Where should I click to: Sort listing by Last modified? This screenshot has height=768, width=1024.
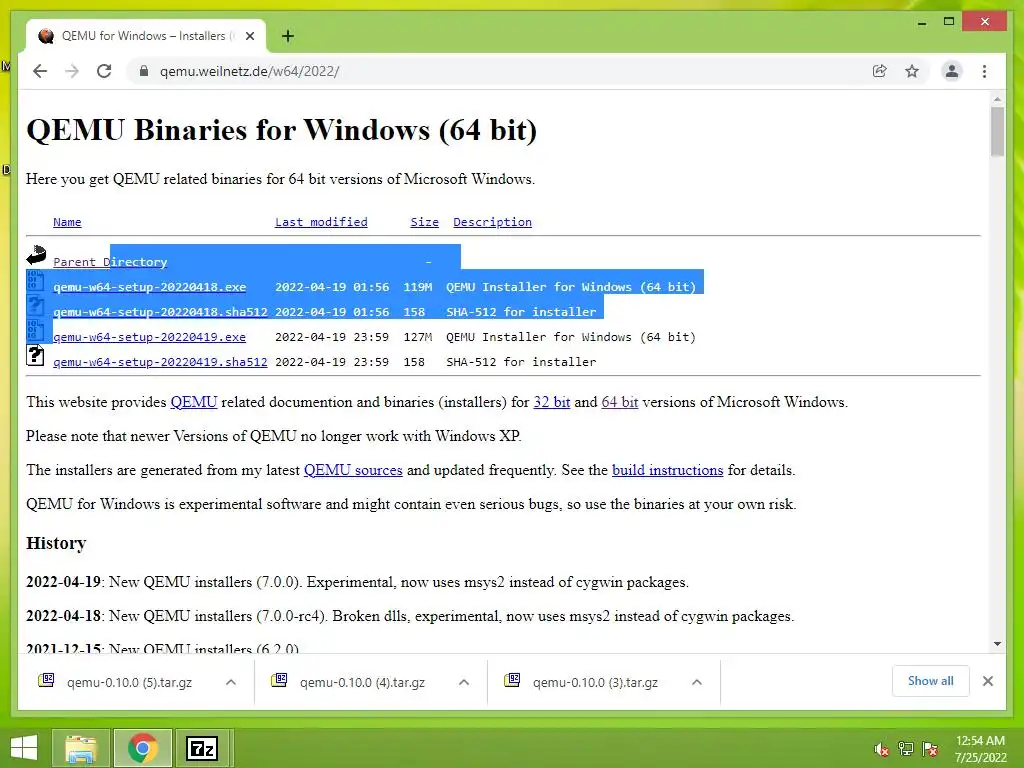(x=321, y=222)
